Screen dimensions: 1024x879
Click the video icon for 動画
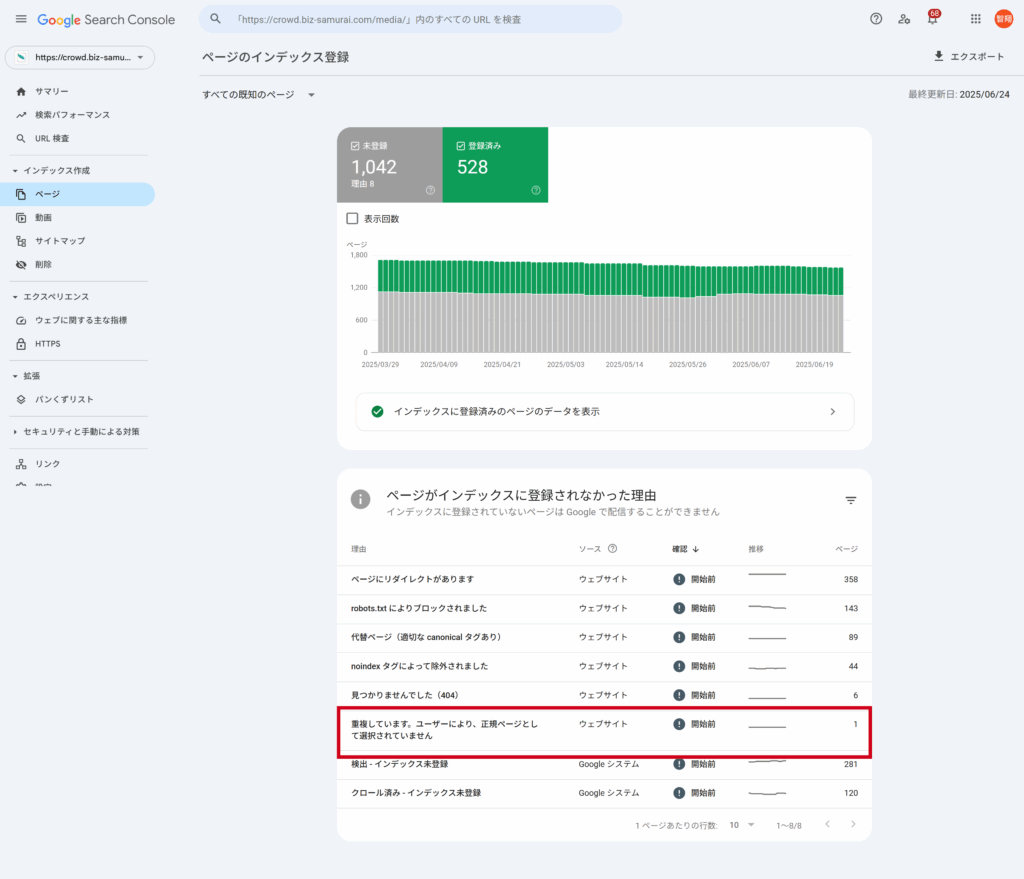tap(21, 217)
